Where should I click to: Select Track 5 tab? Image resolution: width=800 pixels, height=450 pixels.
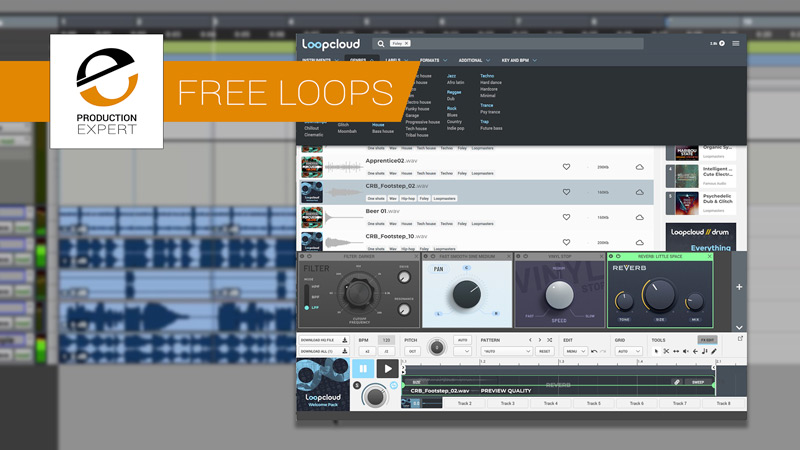pos(593,403)
